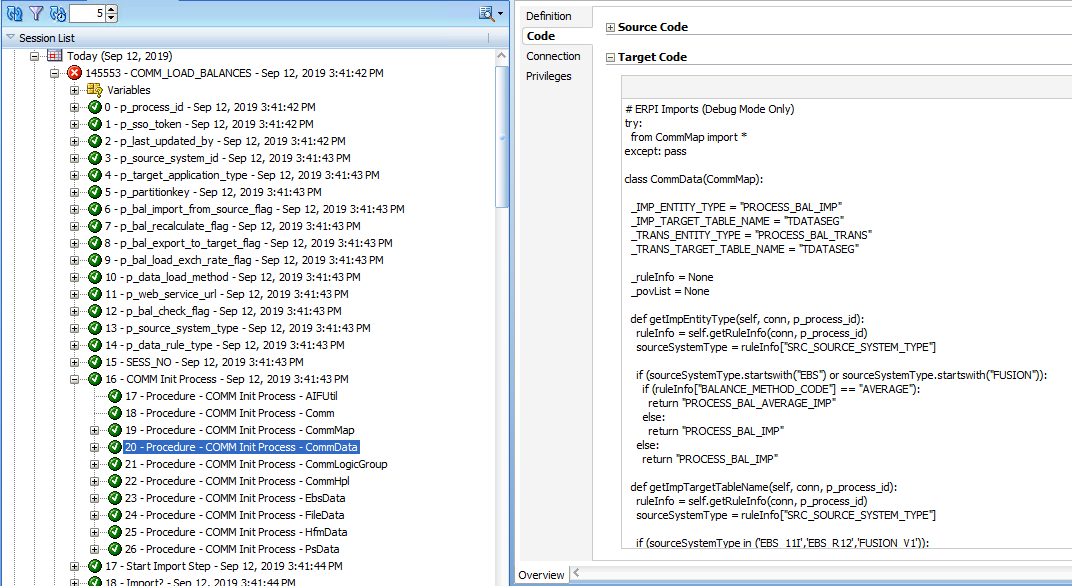This screenshot has width=1072, height=586.
Task: Click the green status icon for 5 - p_partitionkey
Action: click(x=95, y=192)
